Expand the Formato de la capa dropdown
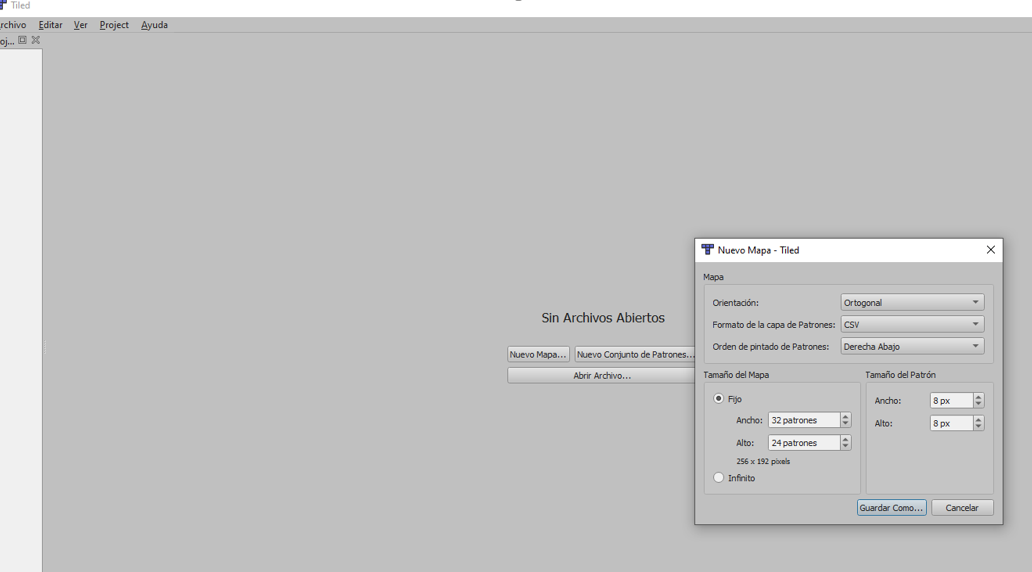1032x572 pixels. (912, 324)
